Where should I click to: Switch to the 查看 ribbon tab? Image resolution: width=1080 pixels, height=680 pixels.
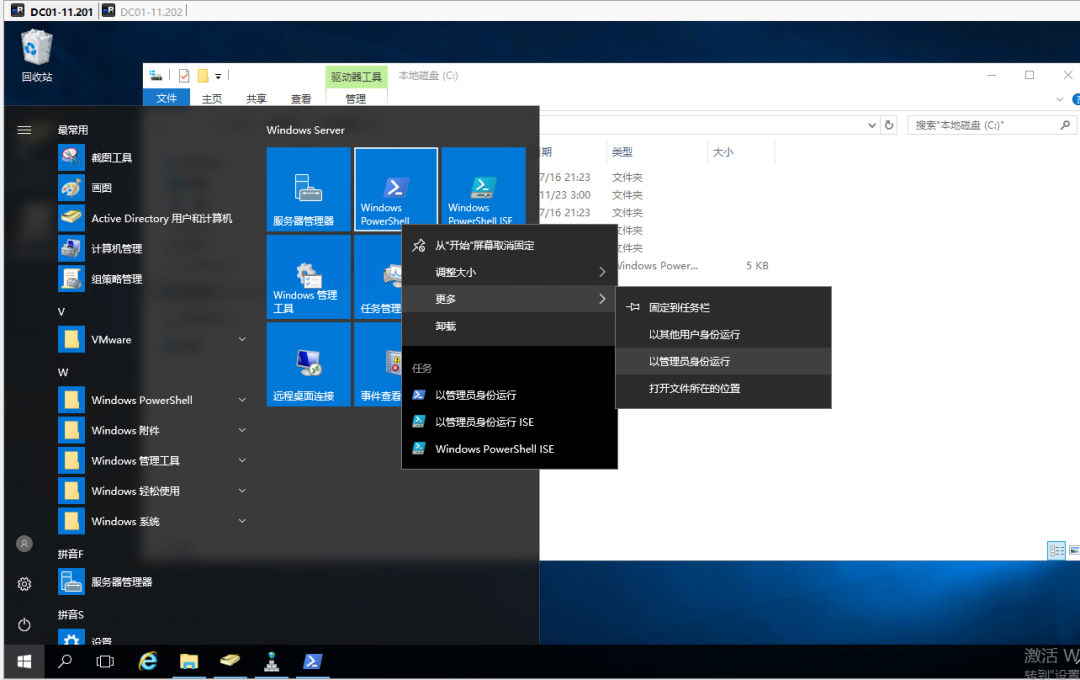tap(301, 99)
